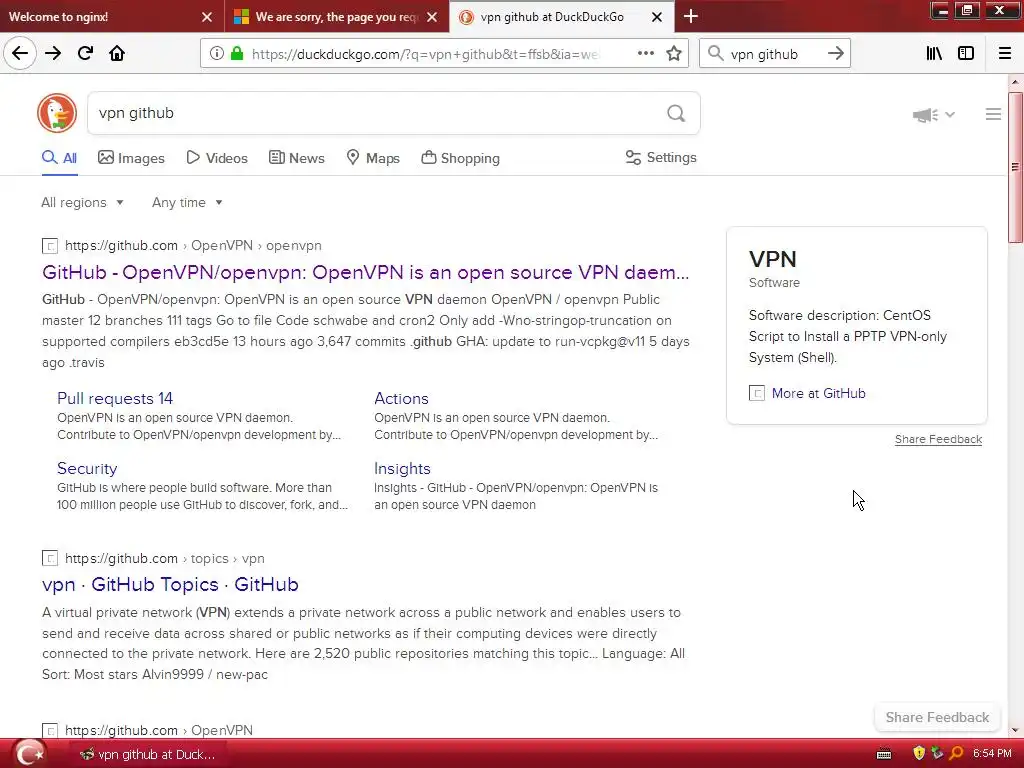Screen dimensions: 1024x768
Task: Open the Library icon in toolbar
Action: click(x=934, y=54)
